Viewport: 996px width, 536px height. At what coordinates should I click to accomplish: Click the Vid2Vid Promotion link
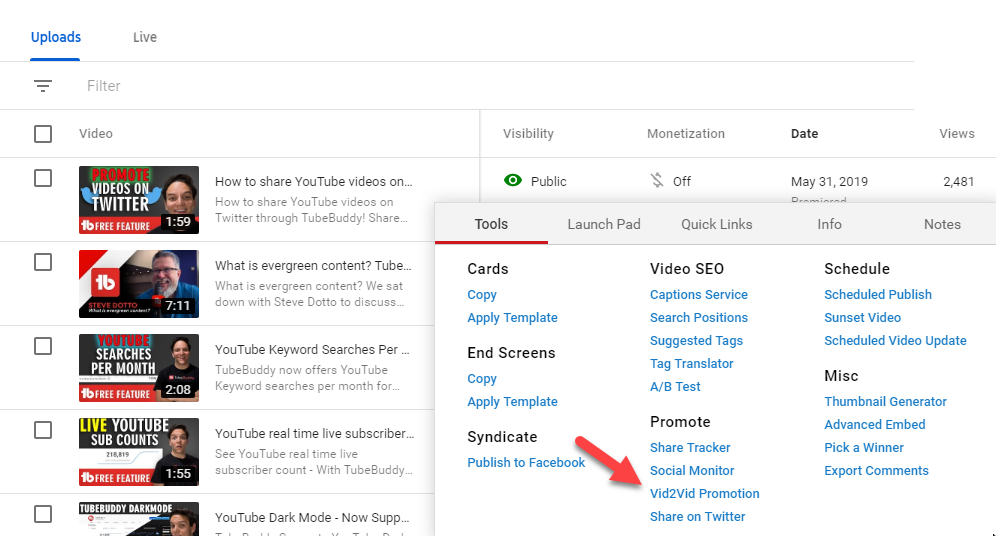(x=704, y=494)
